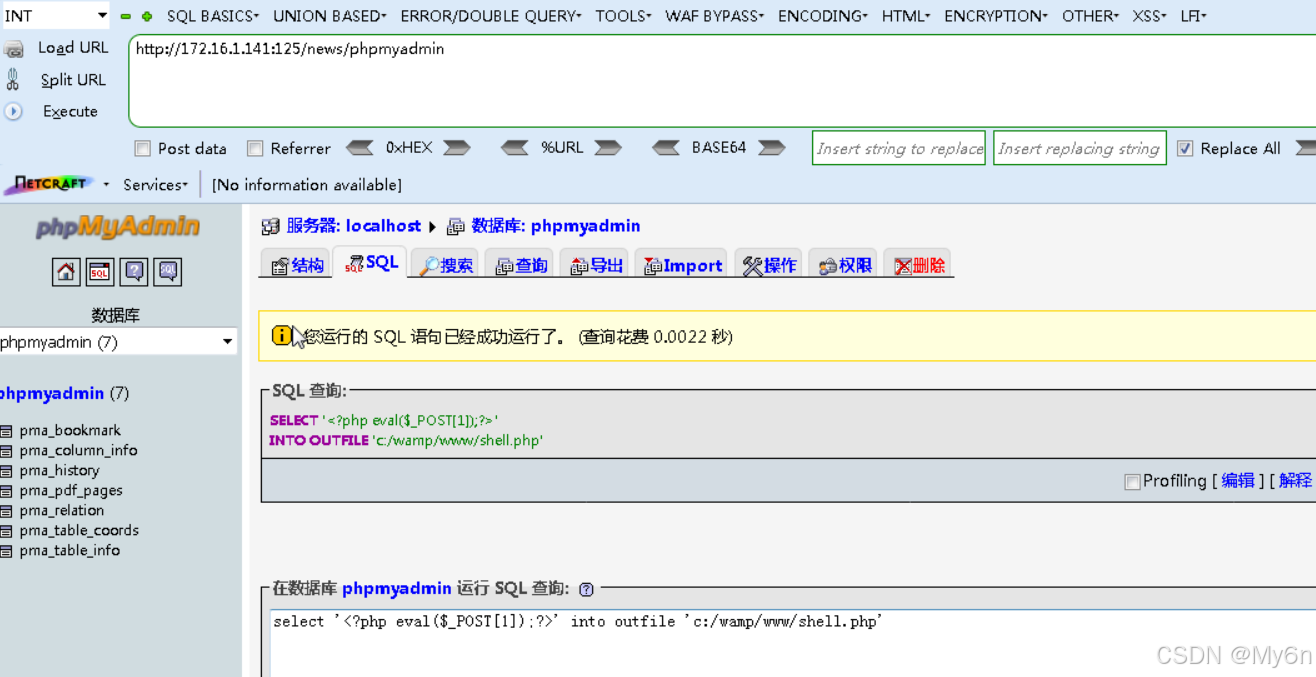Open the OTHER dropdown menu

pyautogui.click(x=1091, y=16)
